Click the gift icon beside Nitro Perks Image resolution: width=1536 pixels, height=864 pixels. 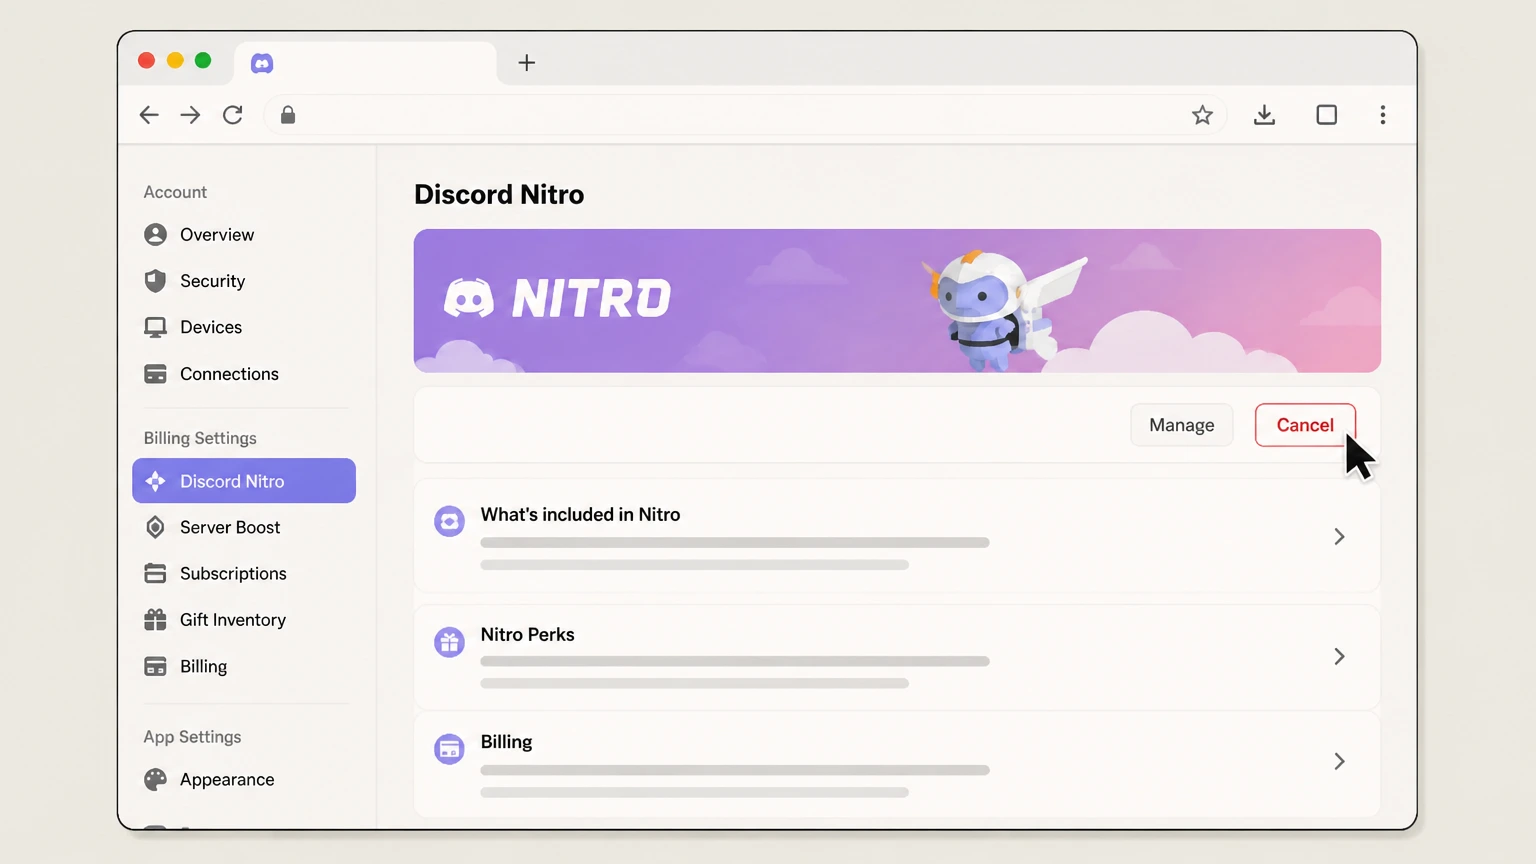449,641
